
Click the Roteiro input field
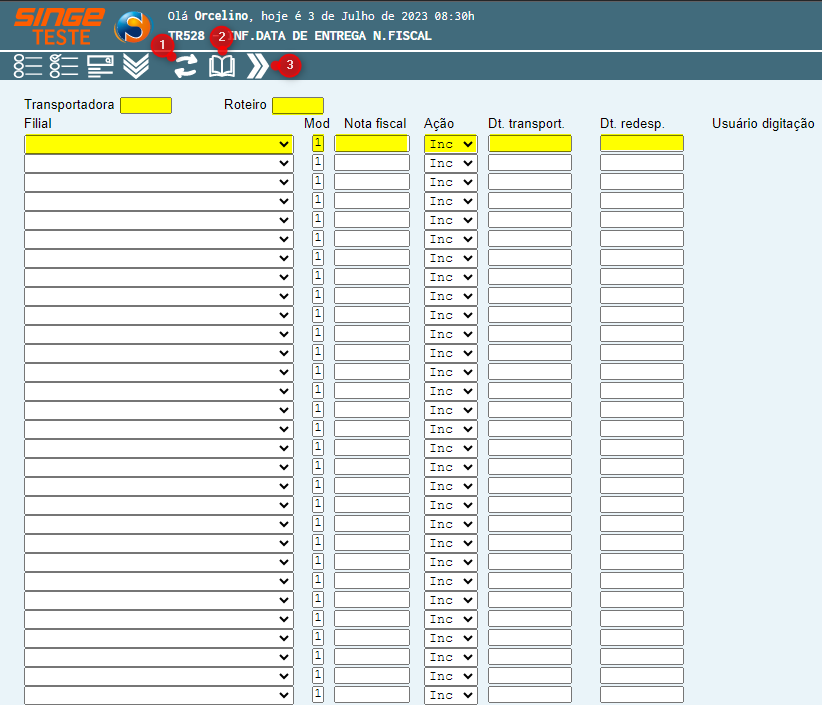[x=298, y=105]
